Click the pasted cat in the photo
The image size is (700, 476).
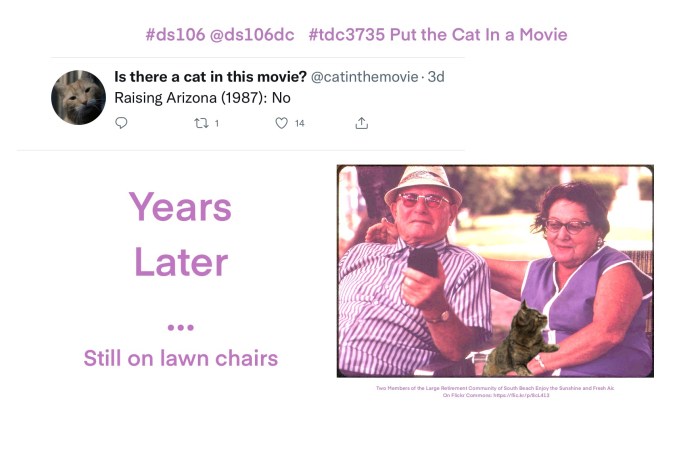[521, 339]
